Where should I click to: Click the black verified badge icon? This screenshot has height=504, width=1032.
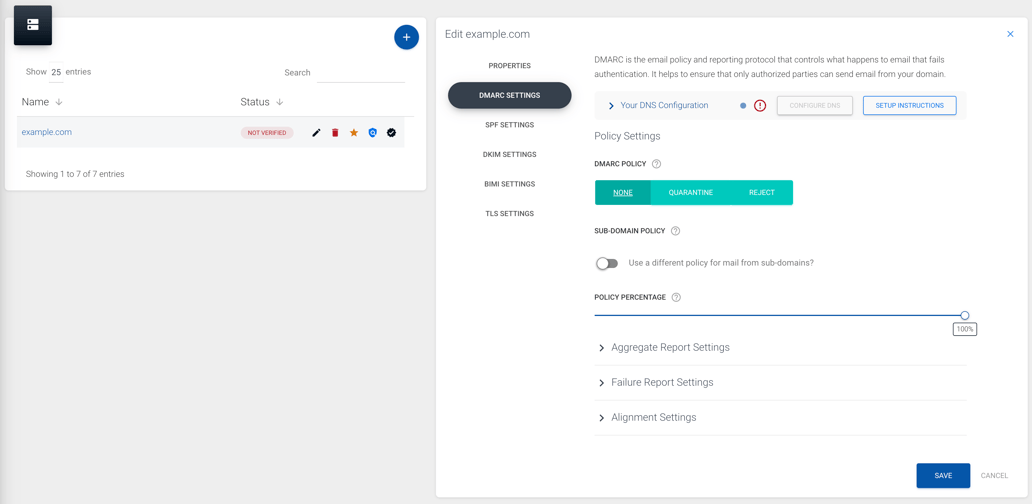(391, 133)
